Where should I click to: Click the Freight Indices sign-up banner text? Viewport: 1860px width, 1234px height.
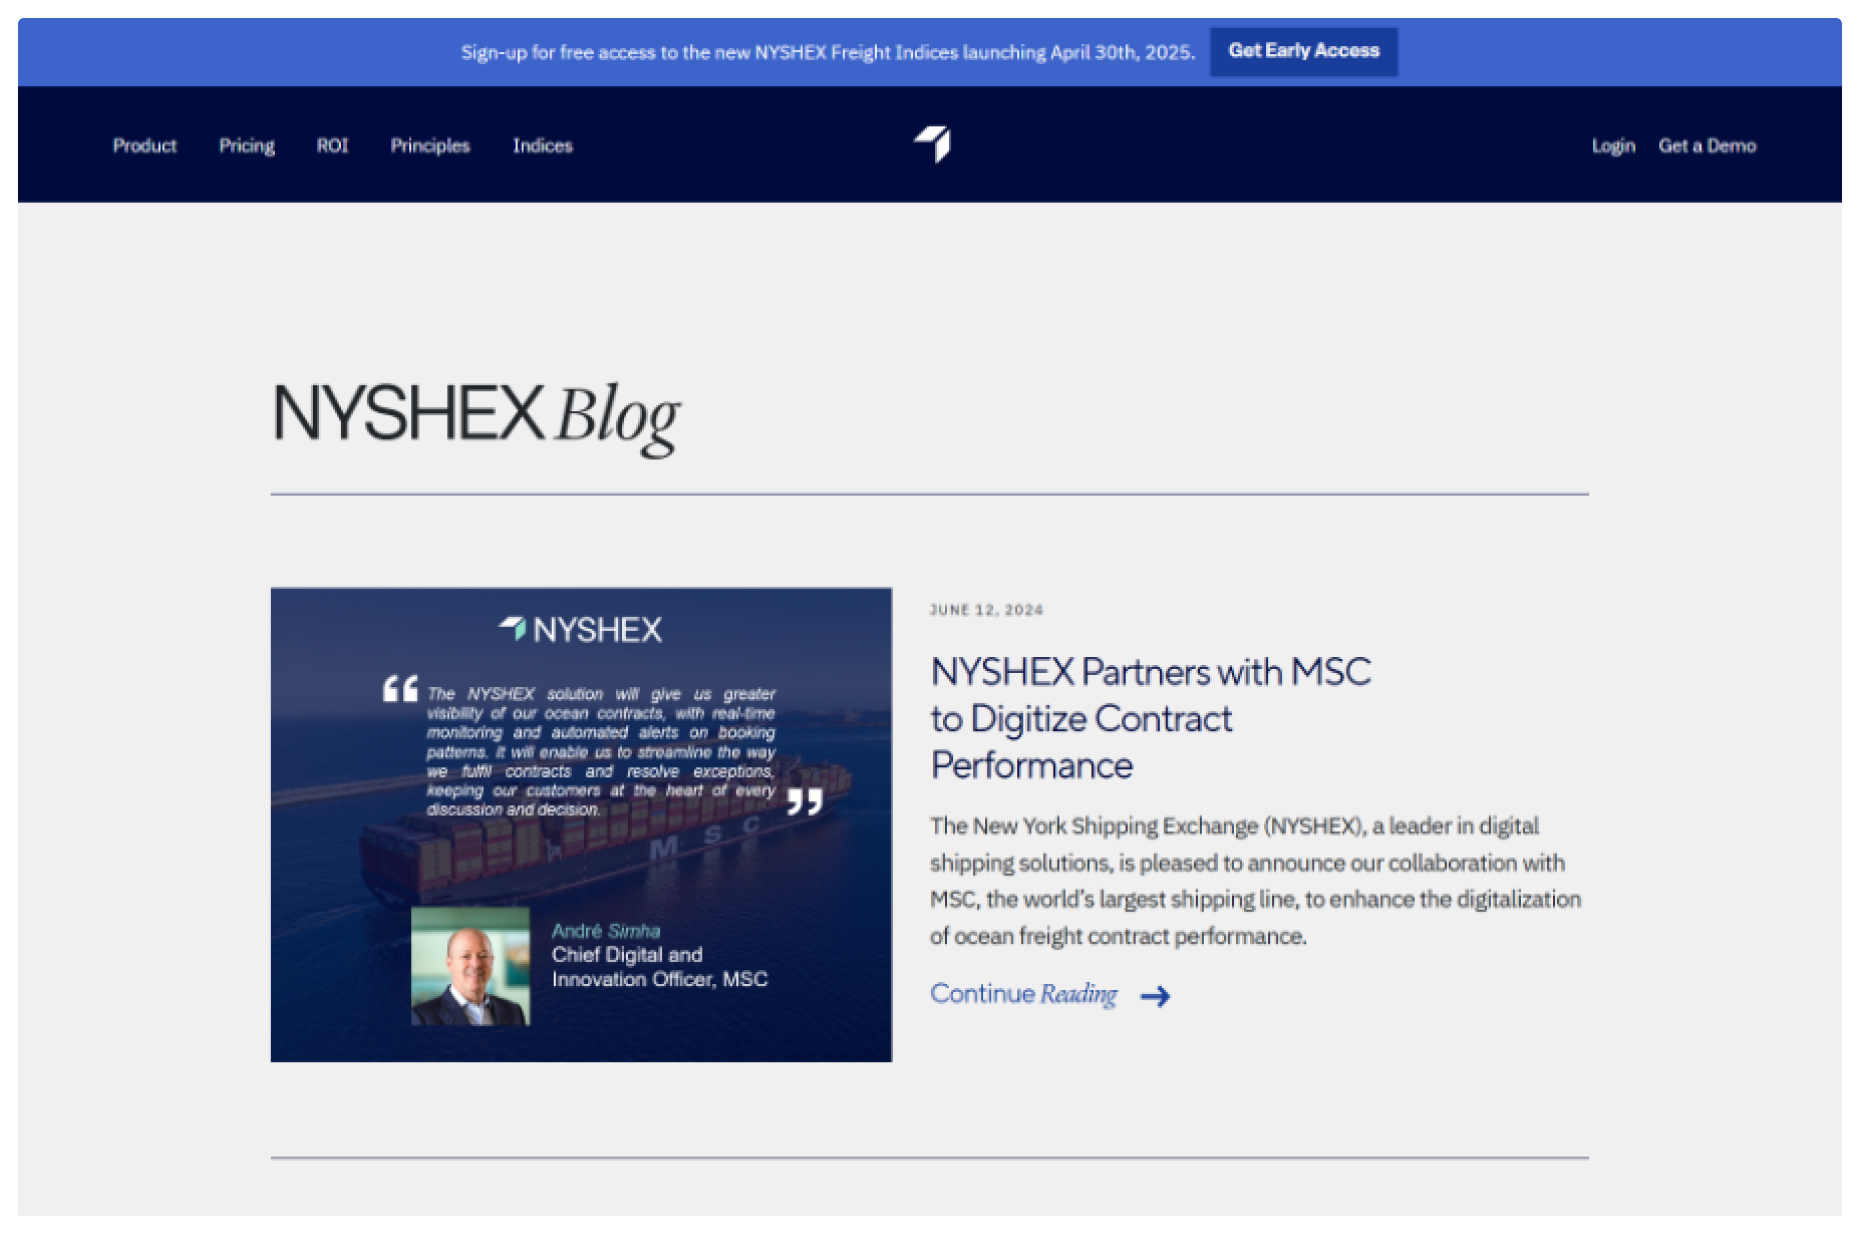tap(827, 52)
